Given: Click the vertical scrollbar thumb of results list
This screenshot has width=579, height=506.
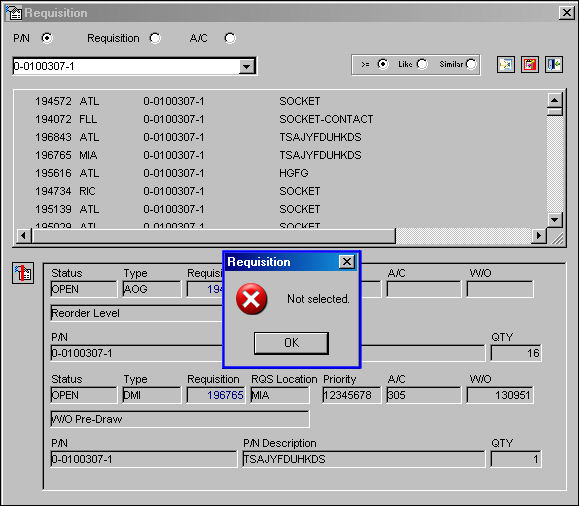Looking at the screenshot, I should (x=554, y=111).
